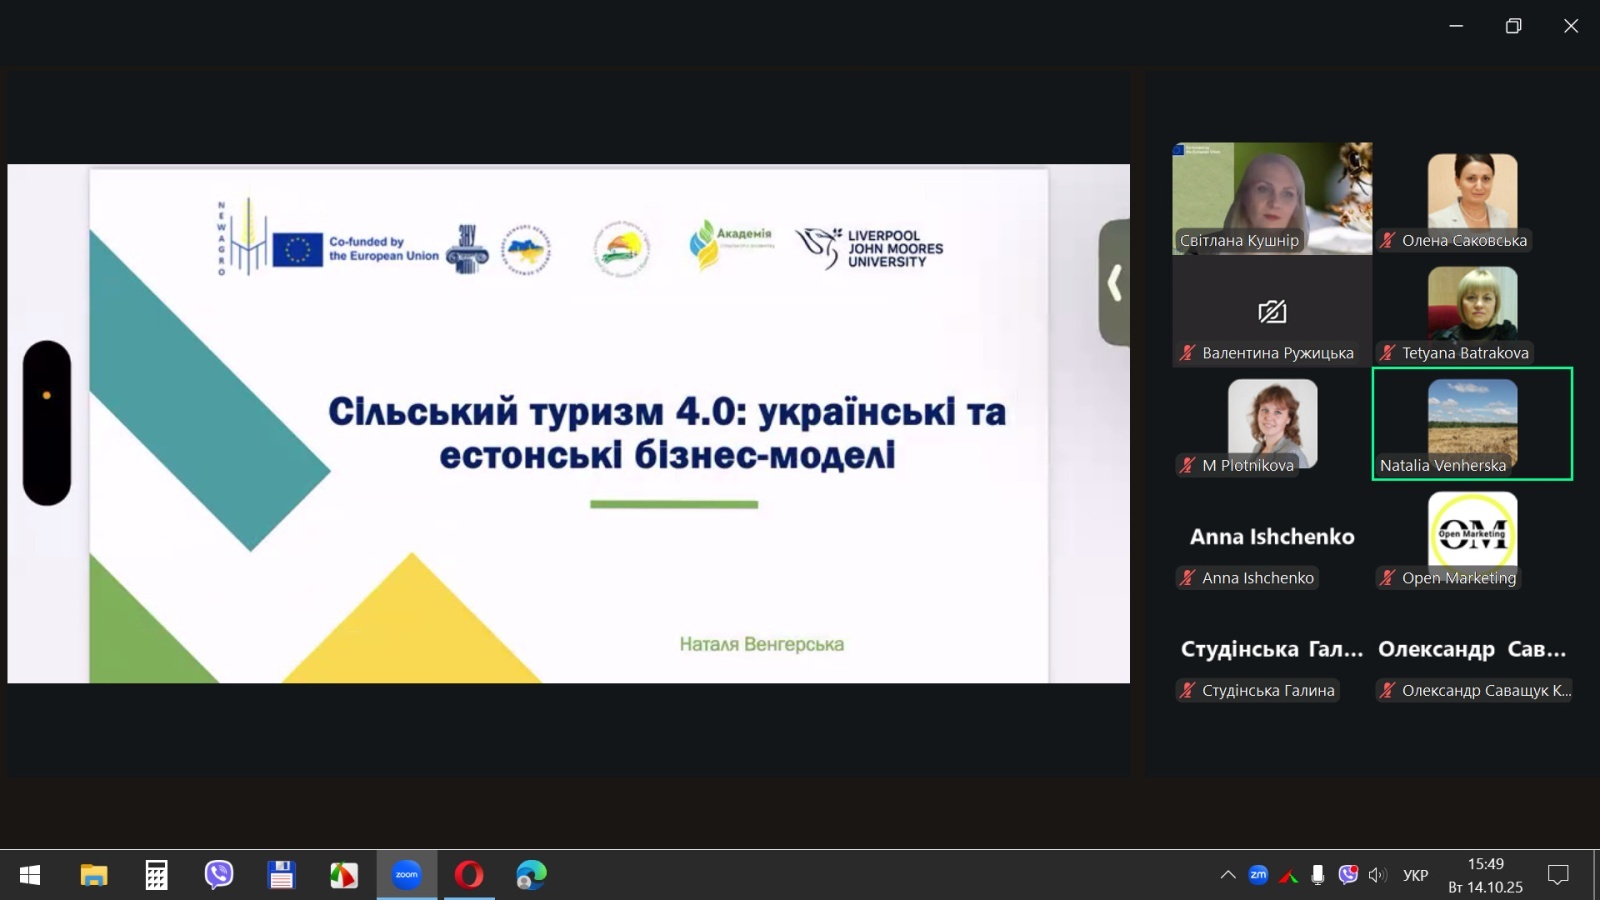Click the muted mic icon beside Anna Ishchenko
Viewport: 1600px width, 900px height.
point(1188,578)
